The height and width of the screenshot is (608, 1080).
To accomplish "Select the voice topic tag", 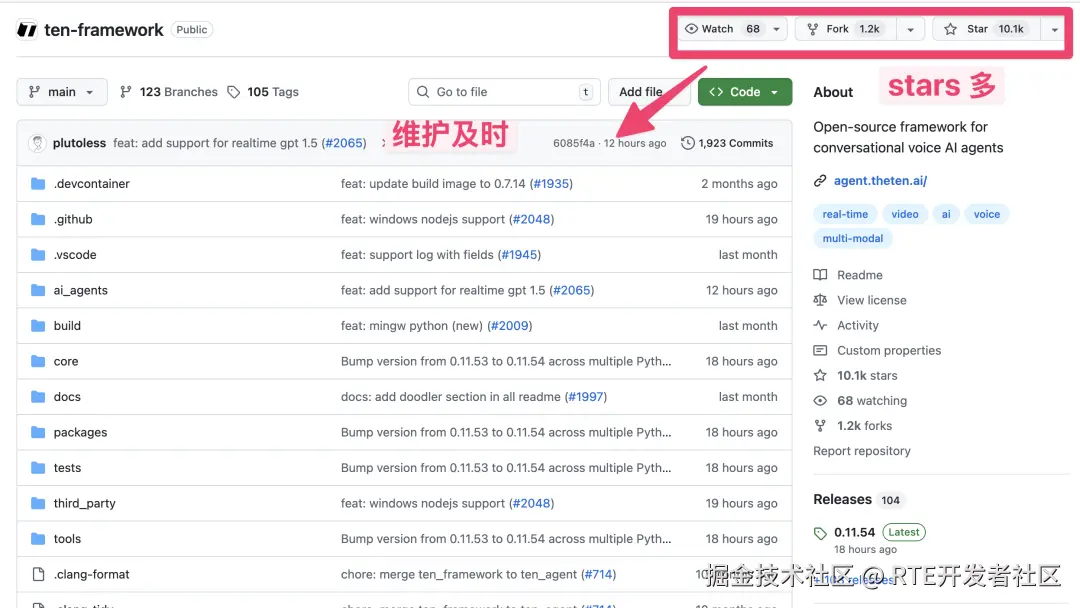I will click(986, 214).
